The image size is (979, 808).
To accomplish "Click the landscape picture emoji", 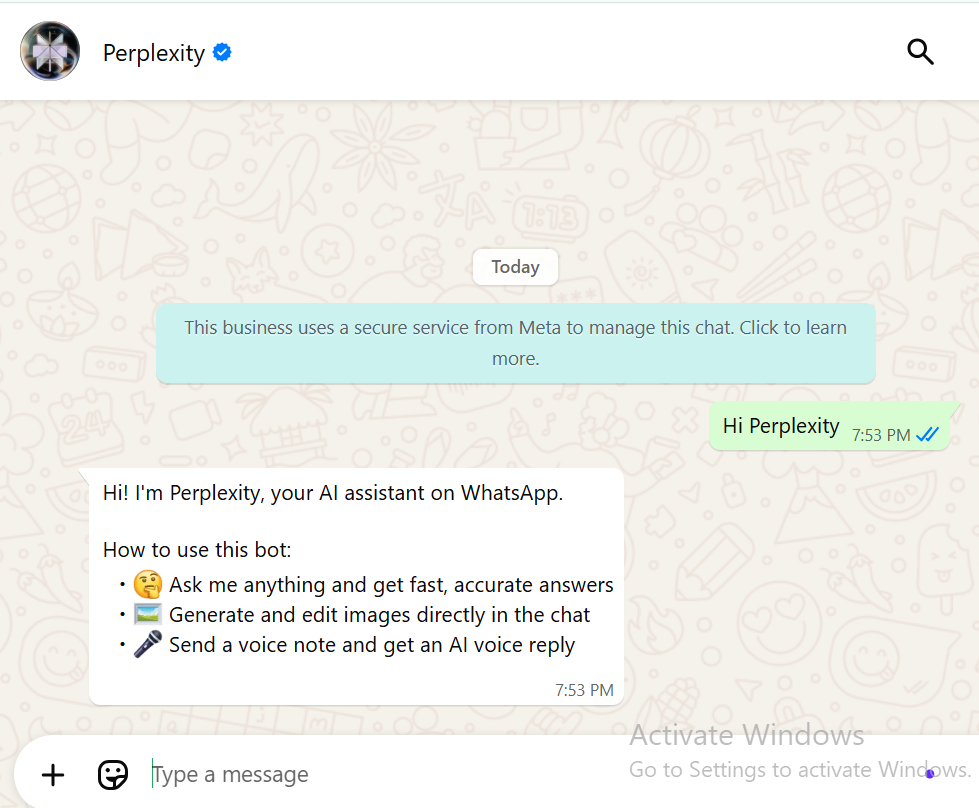I will [x=148, y=614].
